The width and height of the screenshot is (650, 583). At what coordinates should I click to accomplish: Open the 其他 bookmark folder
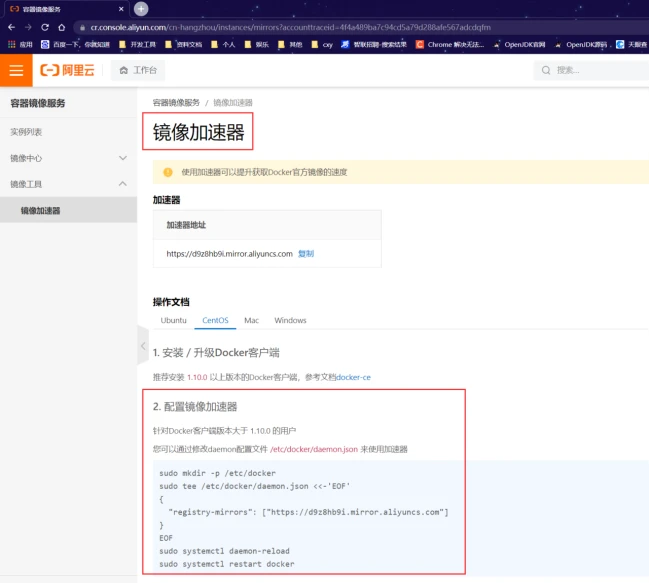tap(290, 44)
